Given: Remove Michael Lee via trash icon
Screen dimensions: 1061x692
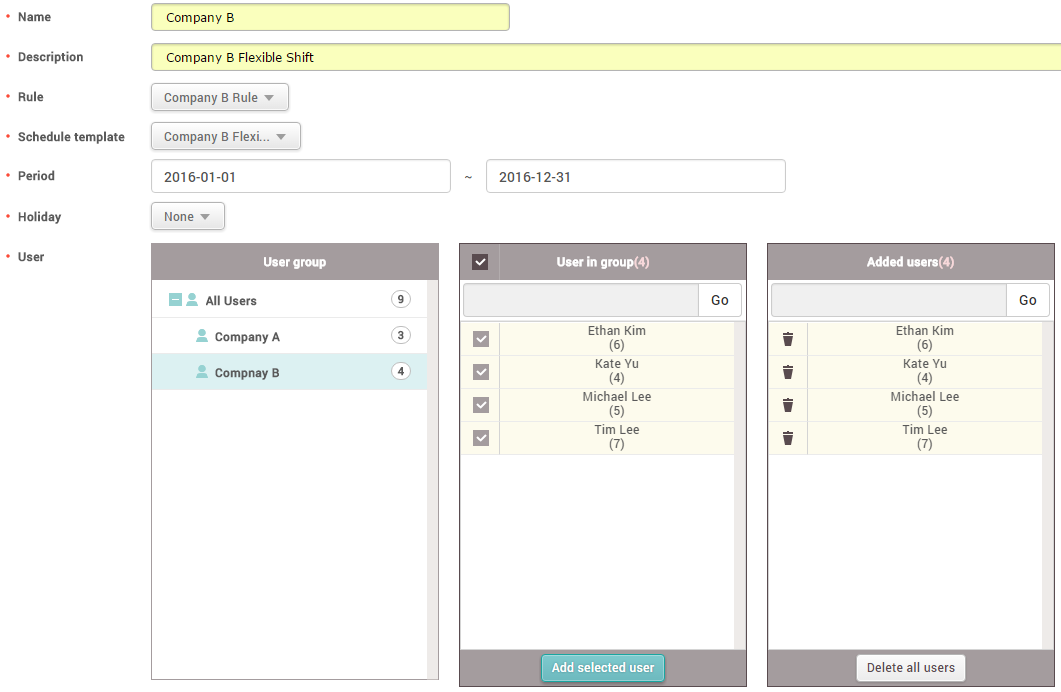Looking at the screenshot, I should point(788,405).
